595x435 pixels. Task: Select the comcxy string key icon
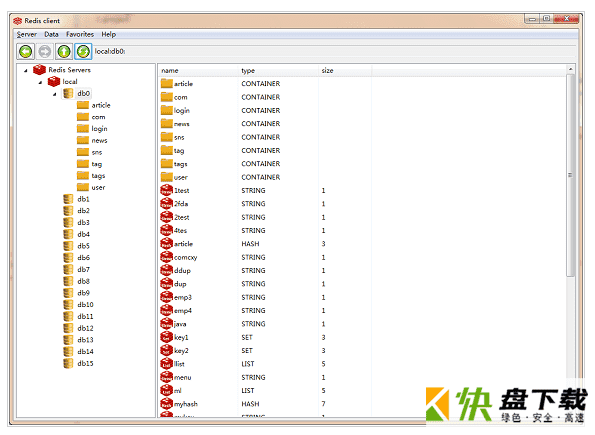[x=167, y=257]
